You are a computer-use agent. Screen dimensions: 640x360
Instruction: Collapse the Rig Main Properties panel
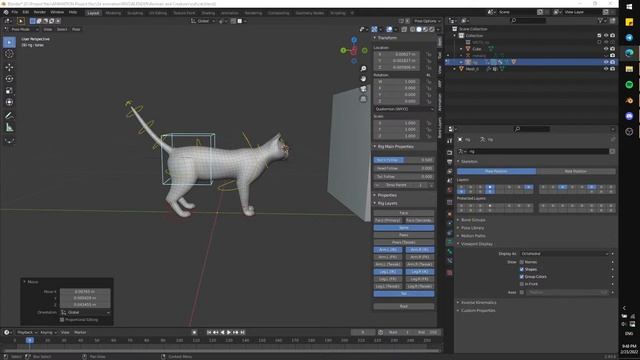pos(394,147)
